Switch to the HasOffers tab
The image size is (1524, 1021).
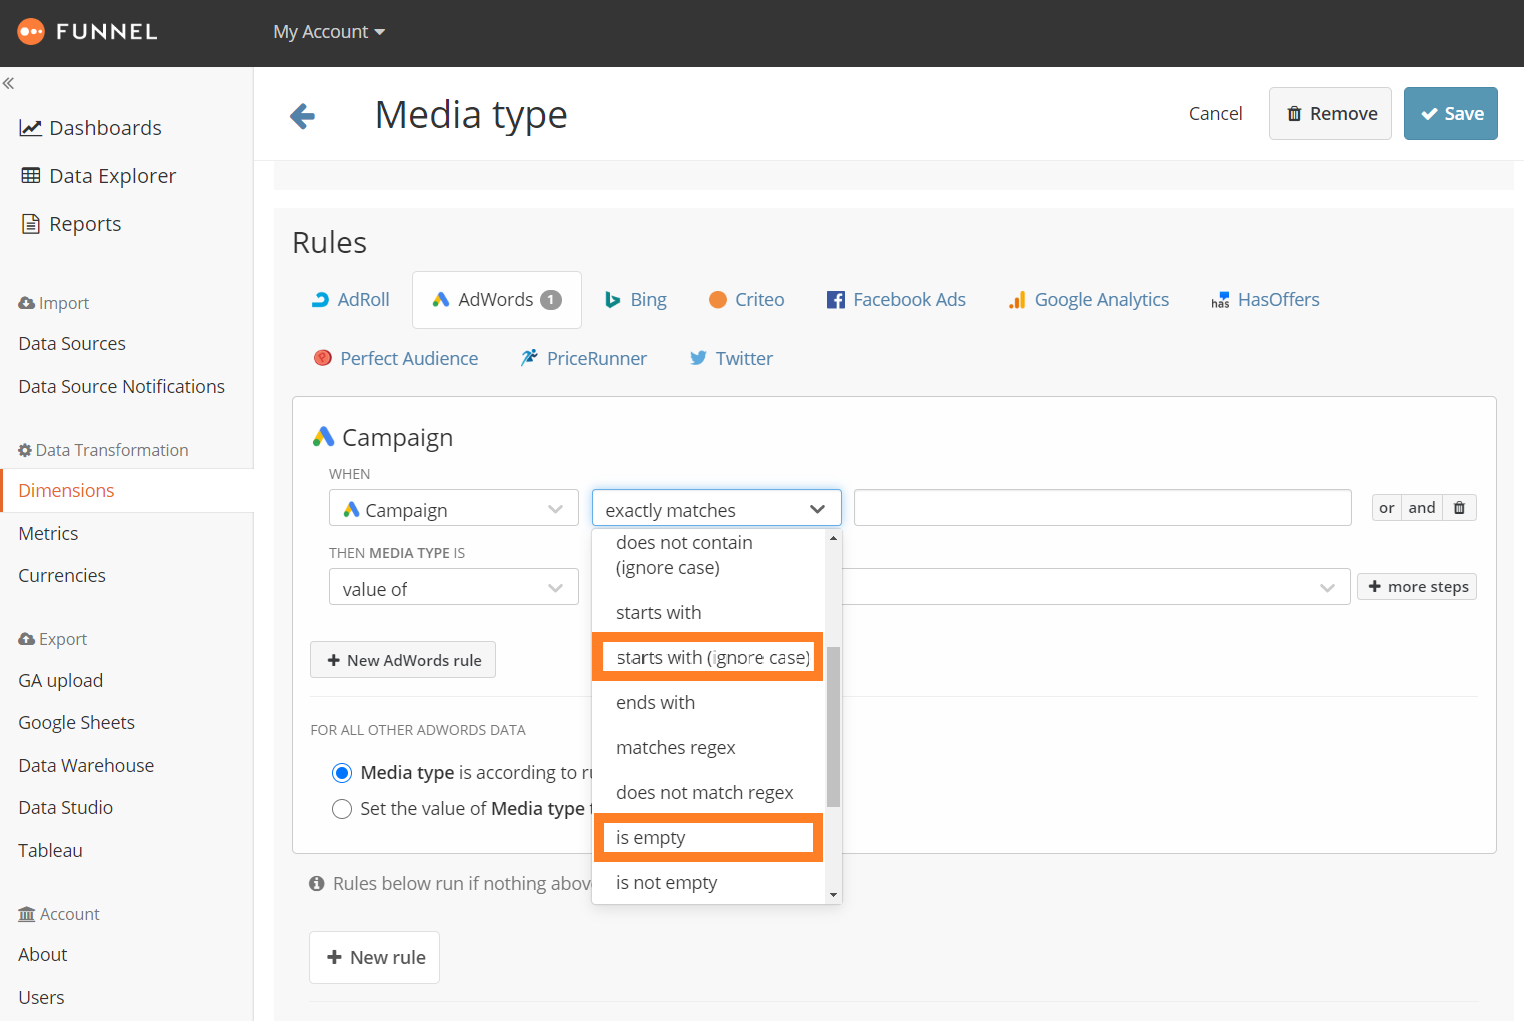(1265, 300)
